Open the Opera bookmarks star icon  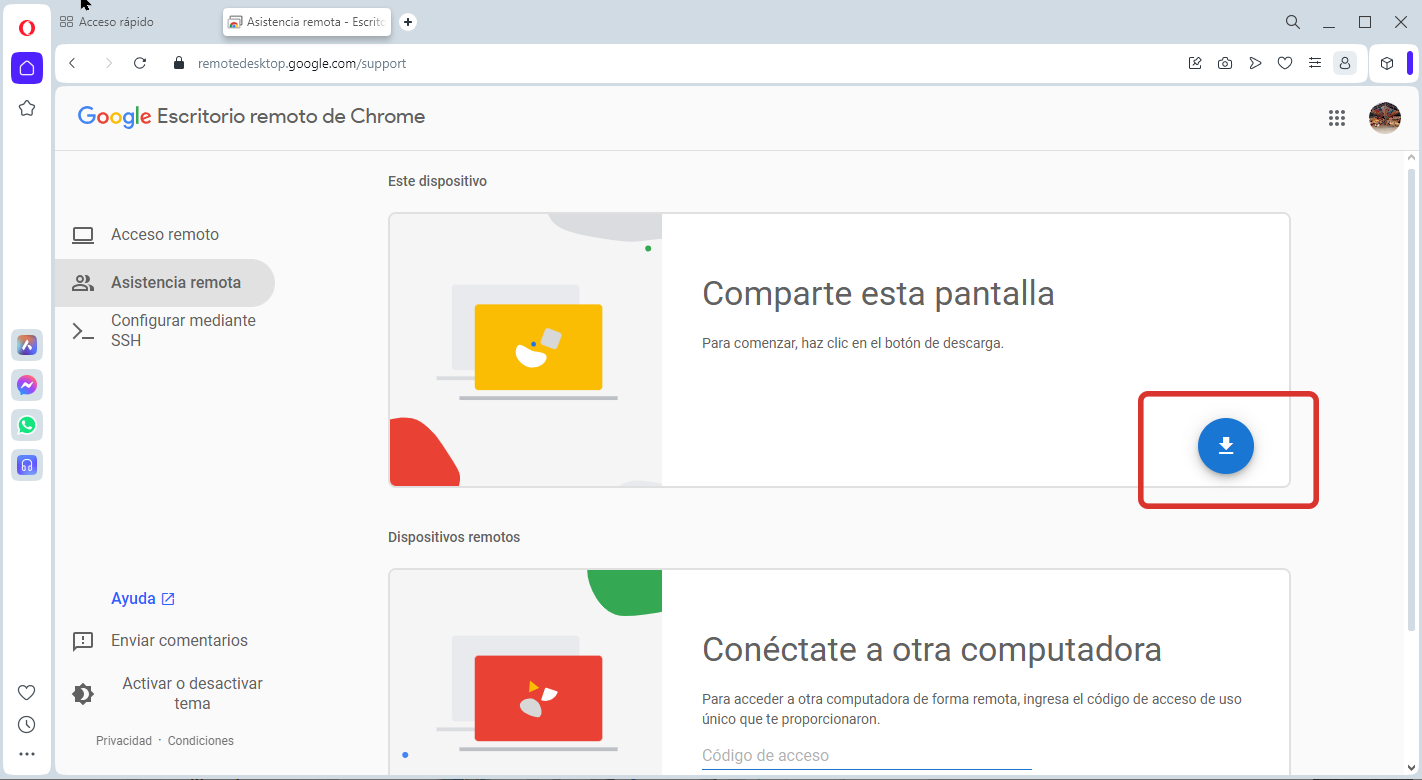27,108
